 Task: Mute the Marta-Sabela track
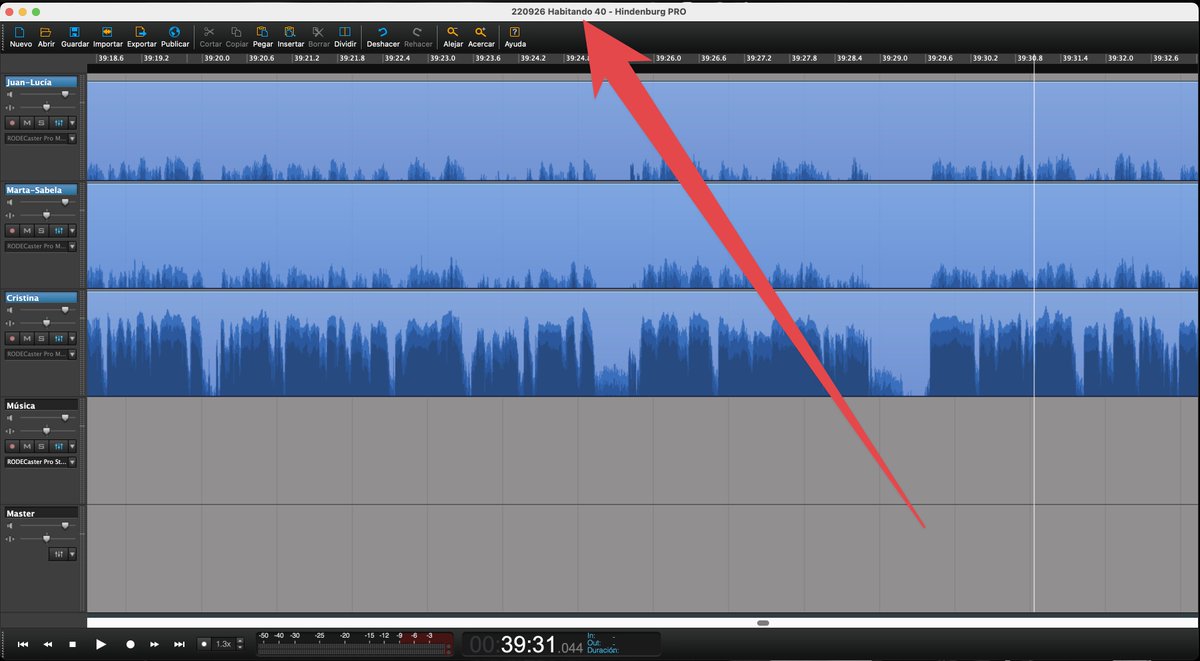(x=27, y=230)
